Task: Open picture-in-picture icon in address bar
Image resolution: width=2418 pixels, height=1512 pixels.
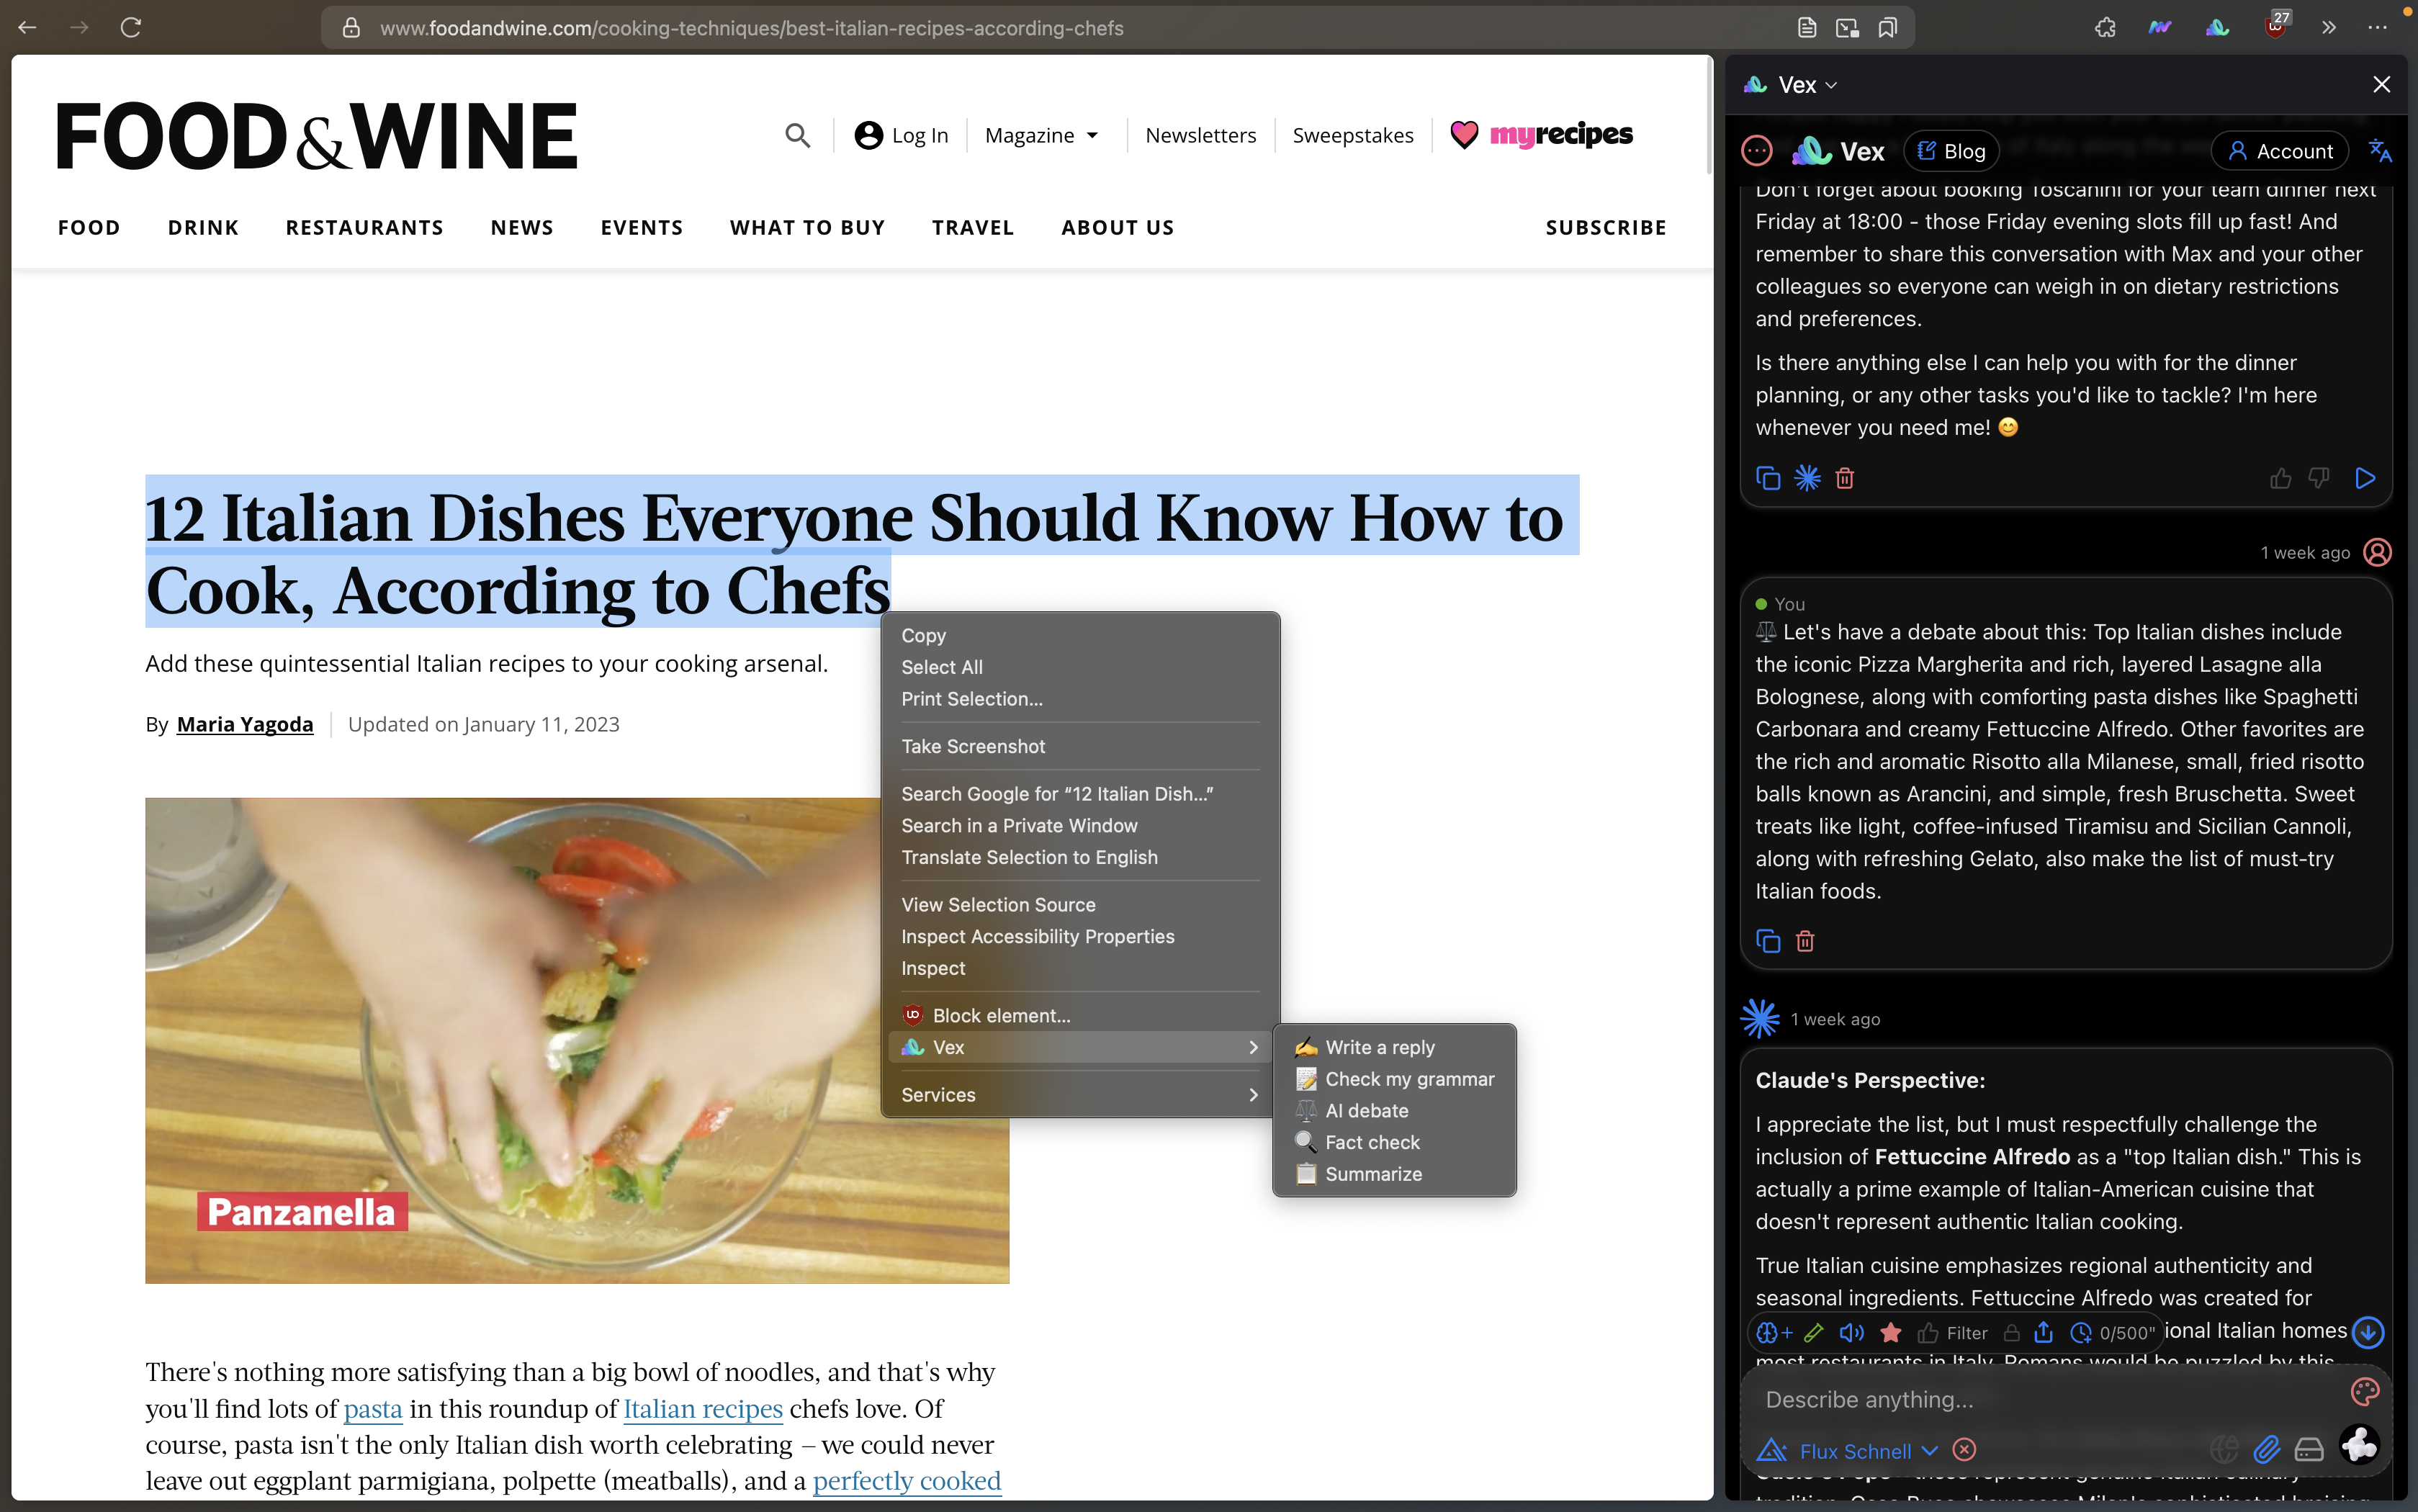Action: (1847, 28)
